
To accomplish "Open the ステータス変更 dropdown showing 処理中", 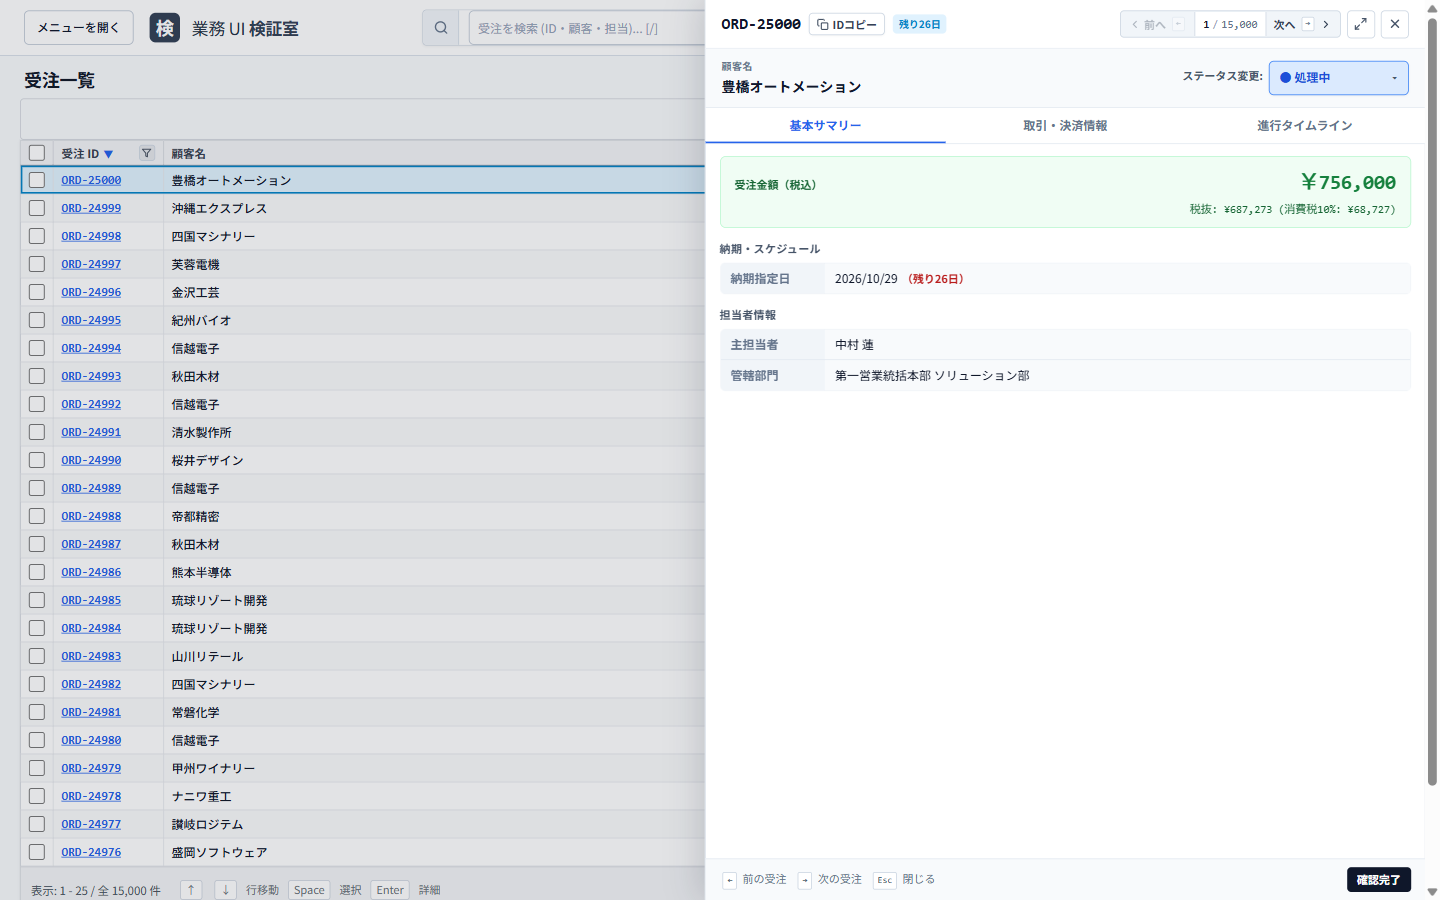I will 1338,78.
